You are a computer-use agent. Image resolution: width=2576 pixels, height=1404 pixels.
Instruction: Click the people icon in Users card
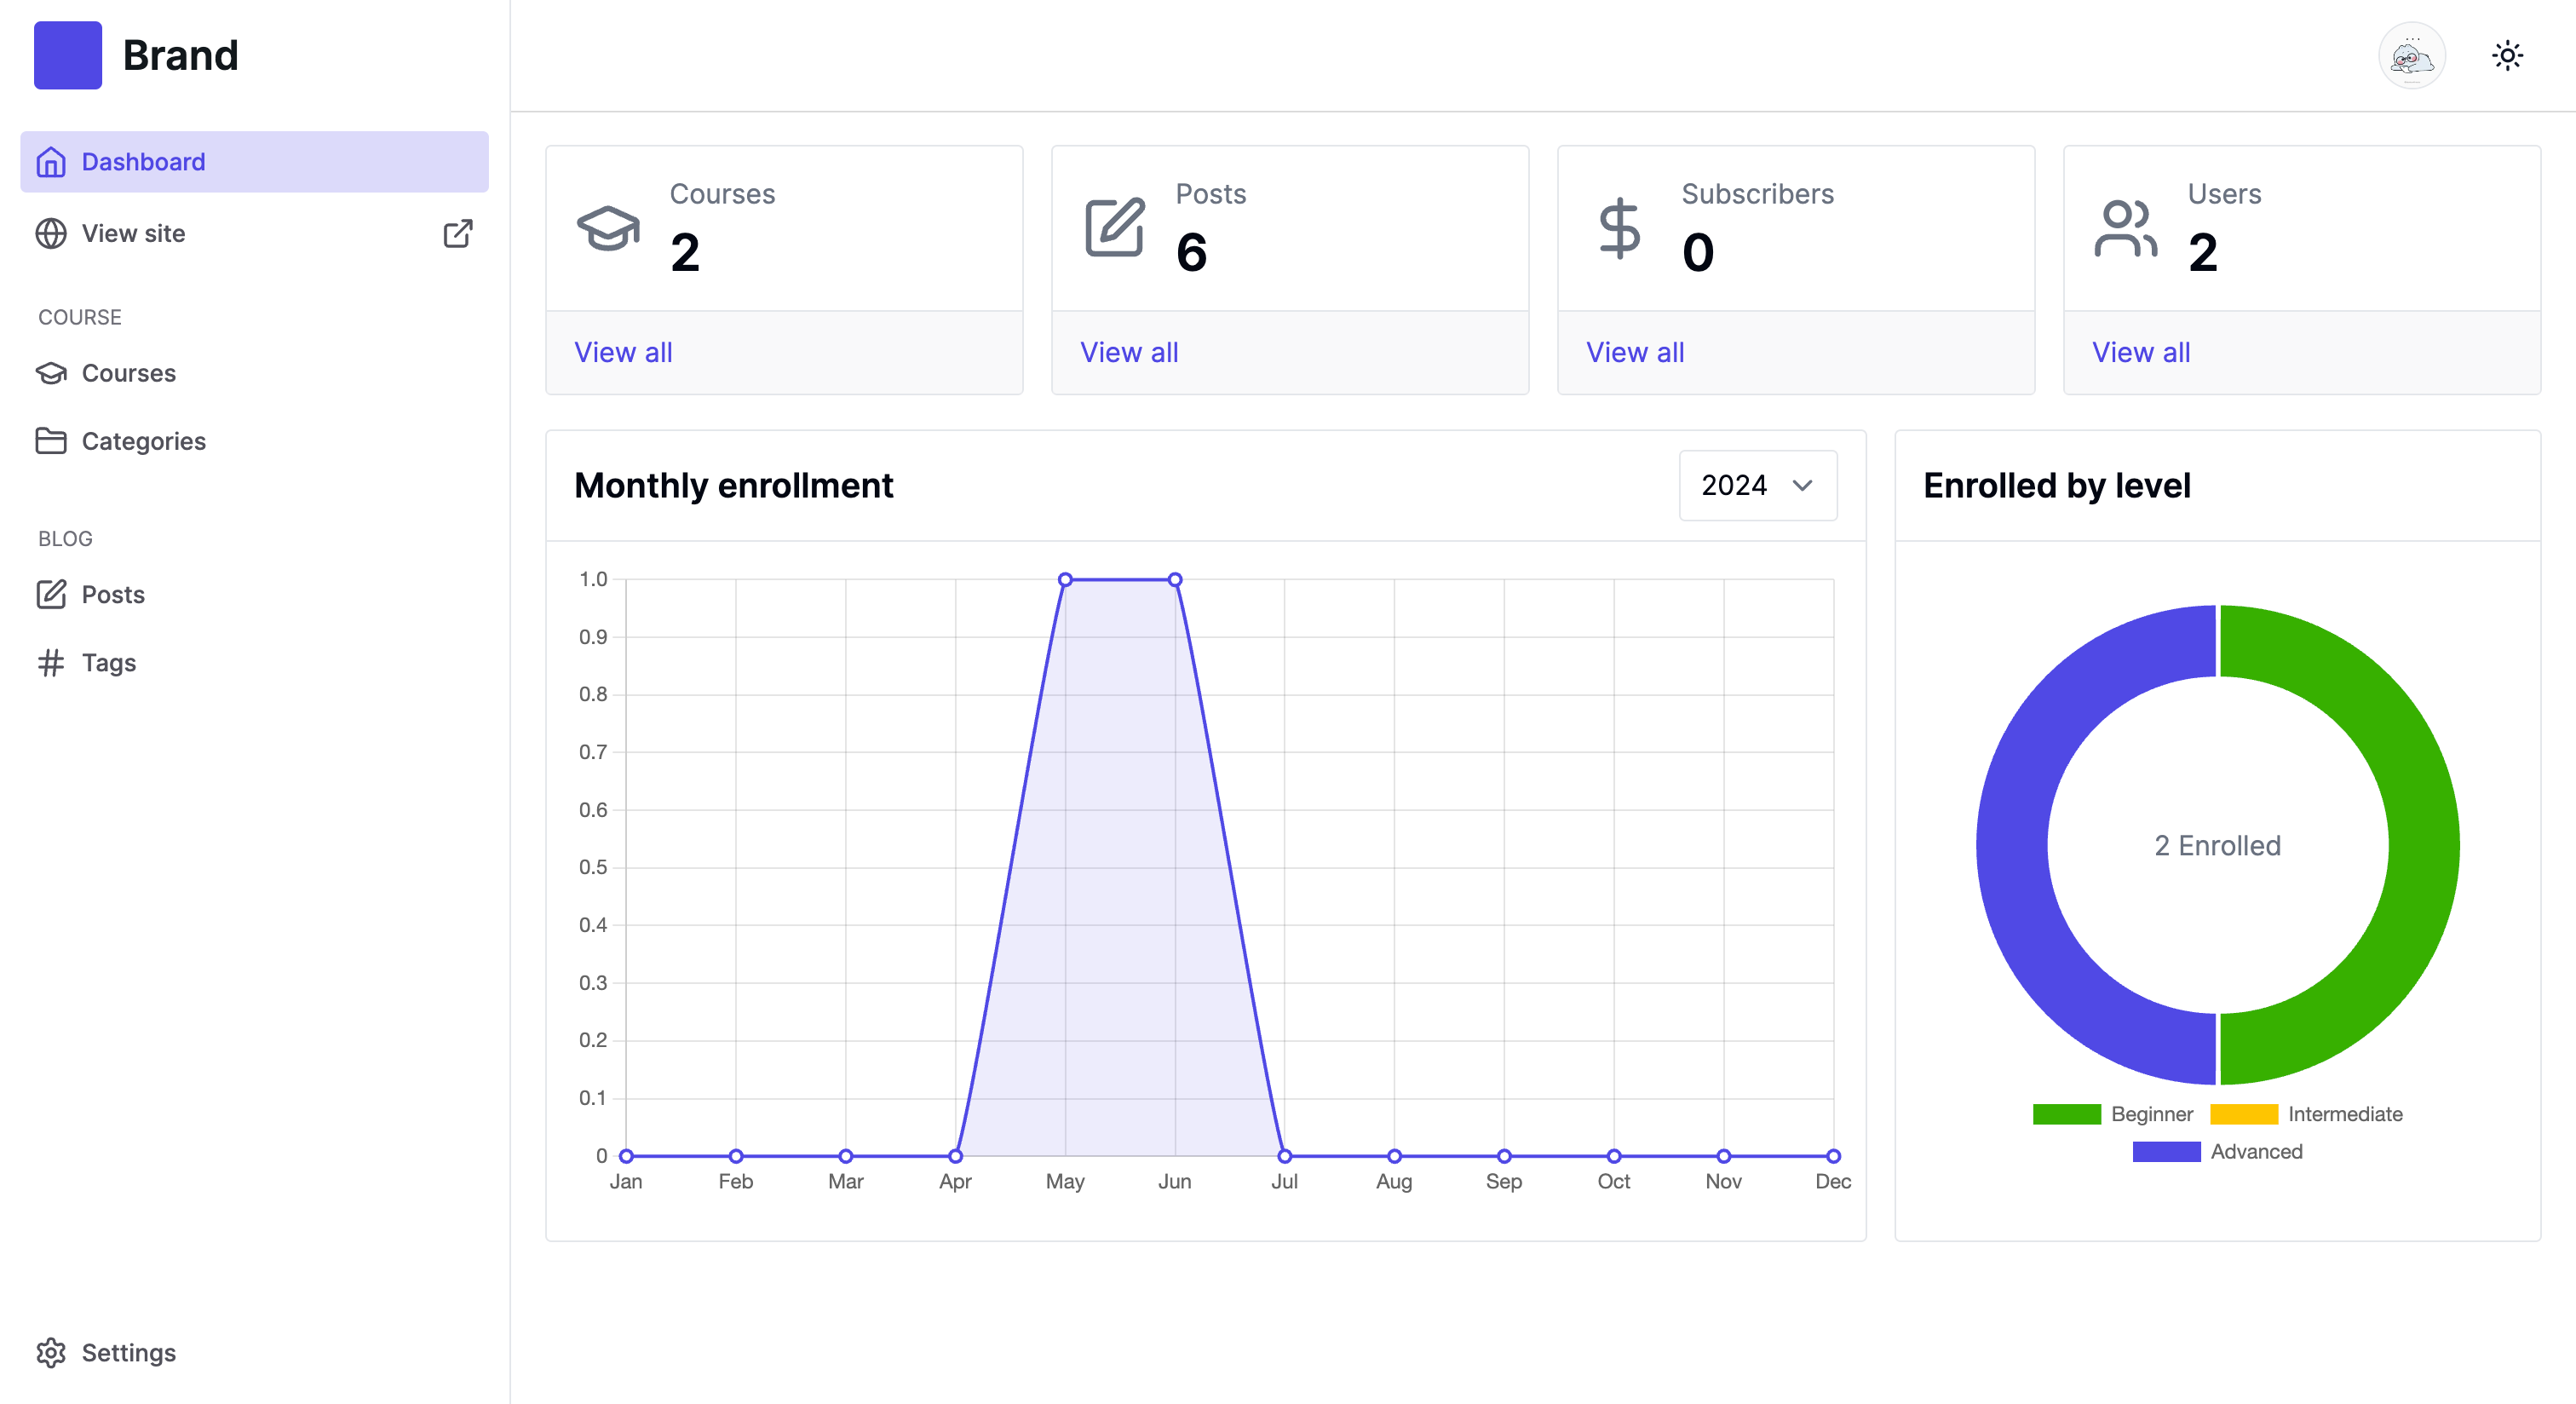(2125, 228)
